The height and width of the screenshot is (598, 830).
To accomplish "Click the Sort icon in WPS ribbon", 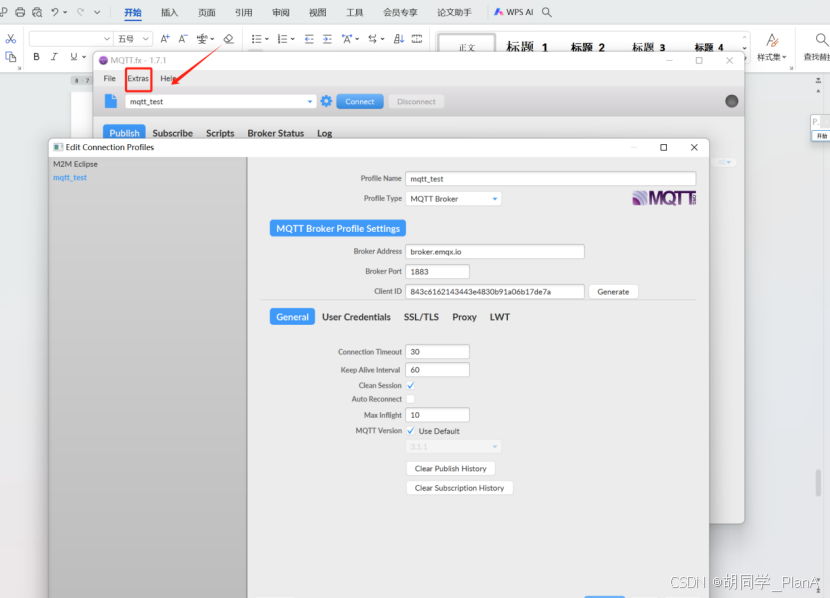I will pyautogui.click(x=399, y=39).
